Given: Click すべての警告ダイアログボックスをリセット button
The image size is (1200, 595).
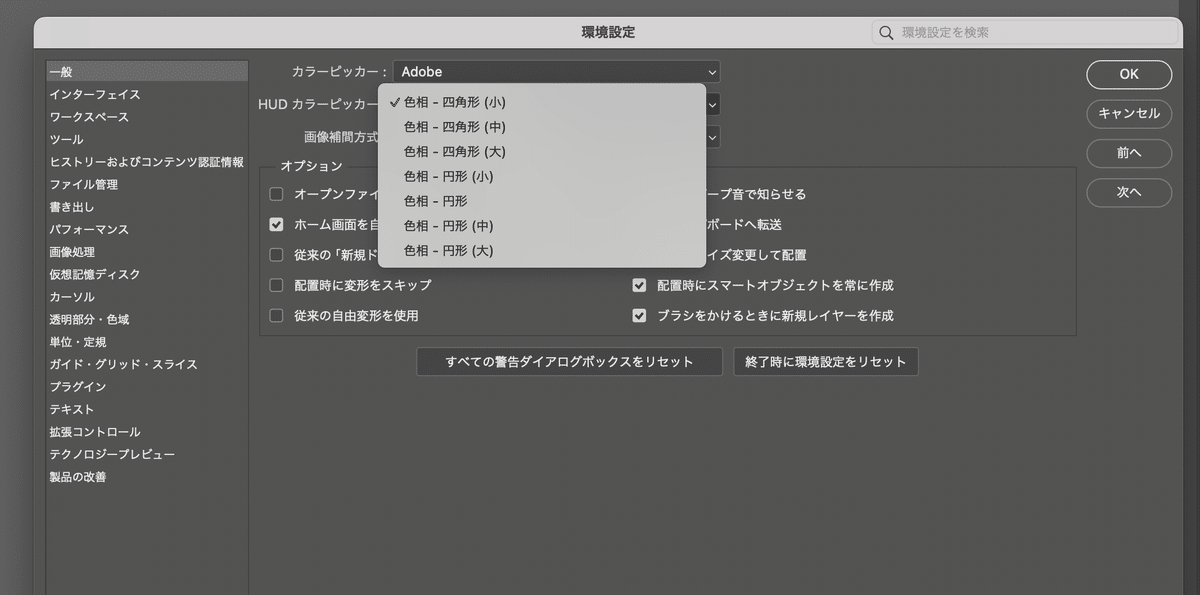Looking at the screenshot, I should [x=569, y=362].
